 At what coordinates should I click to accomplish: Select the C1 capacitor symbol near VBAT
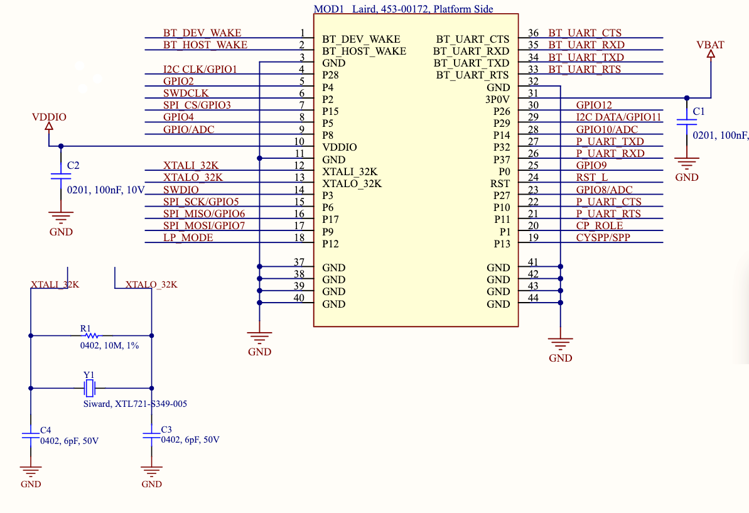pyautogui.click(x=686, y=122)
